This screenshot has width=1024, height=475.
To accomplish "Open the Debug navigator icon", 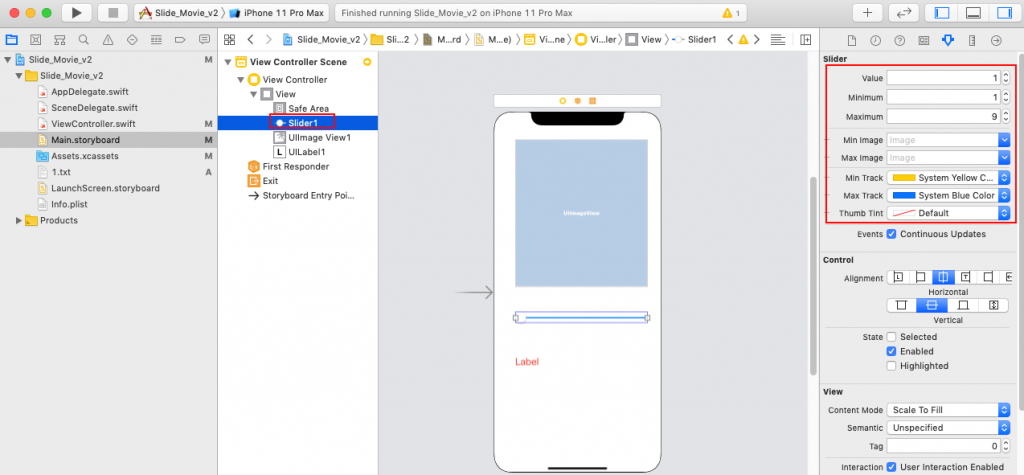I will coord(156,39).
